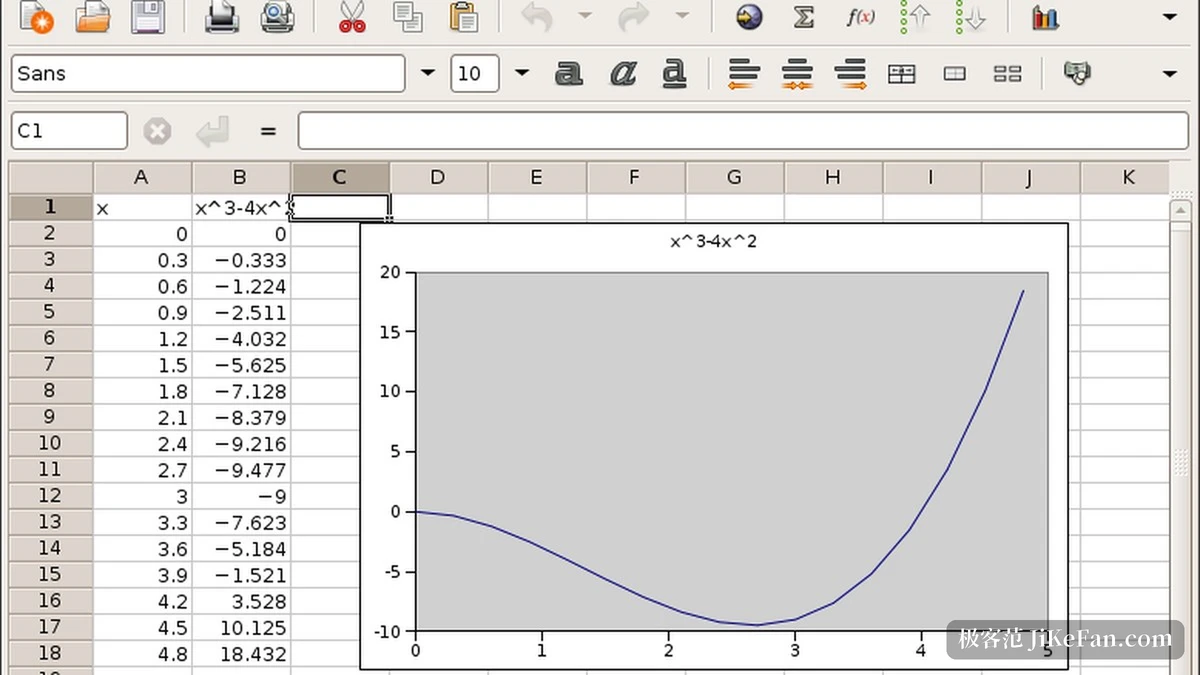
Task: Select column G by its header
Action: click(x=734, y=177)
